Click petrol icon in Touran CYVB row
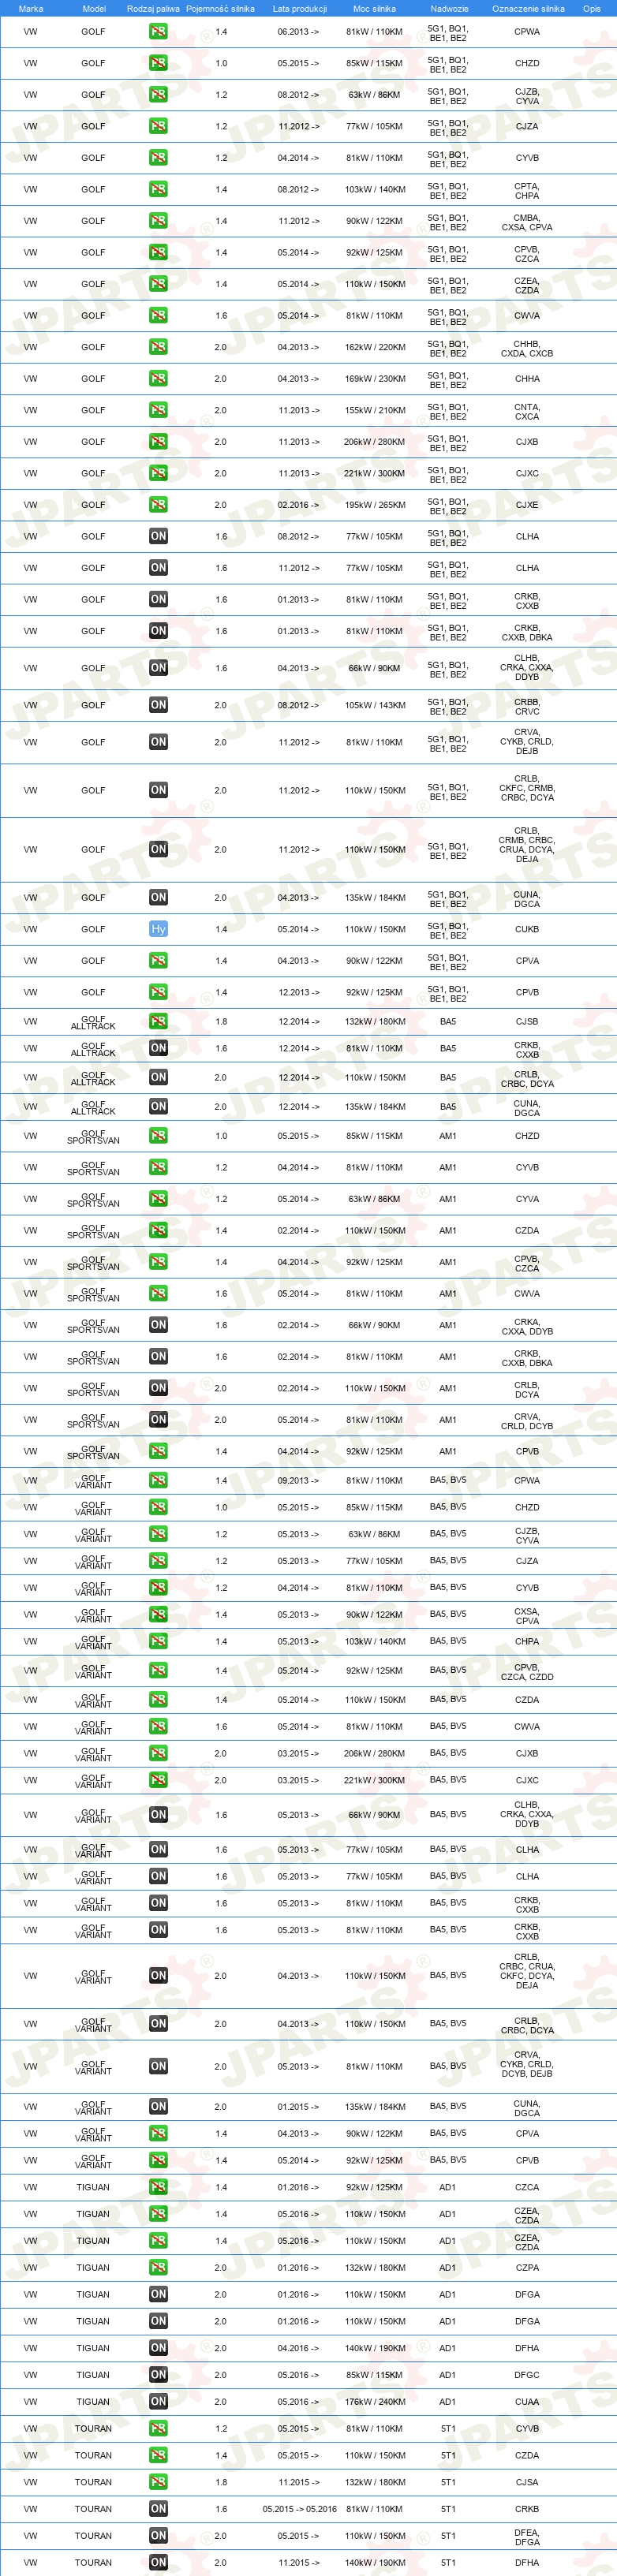The image size is (617, 2576). tap(158, 2428)
